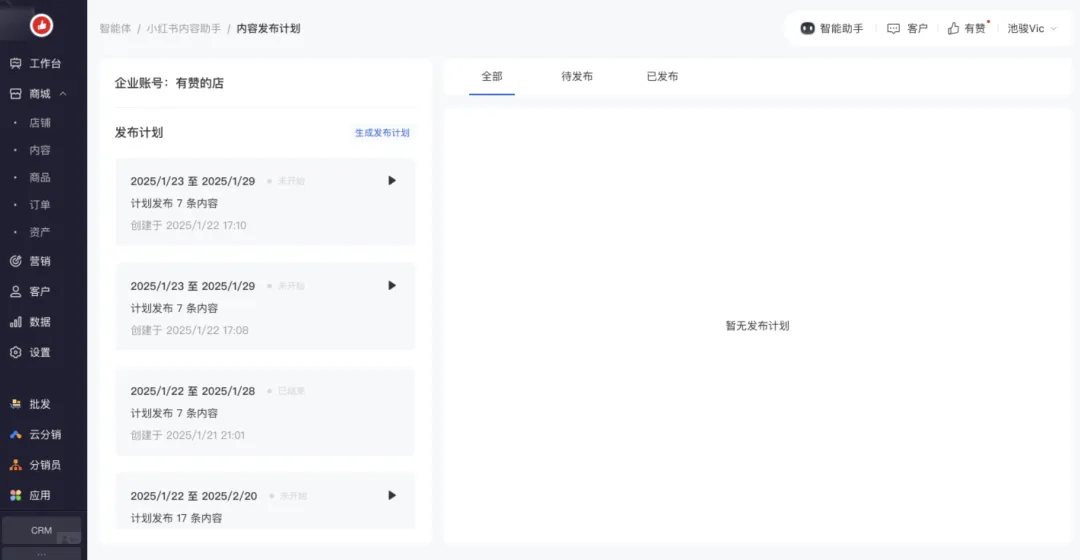
Task: Click the 营销 marketing icon in sidebar
Action: pyautogui.click(x=16, y=261)
